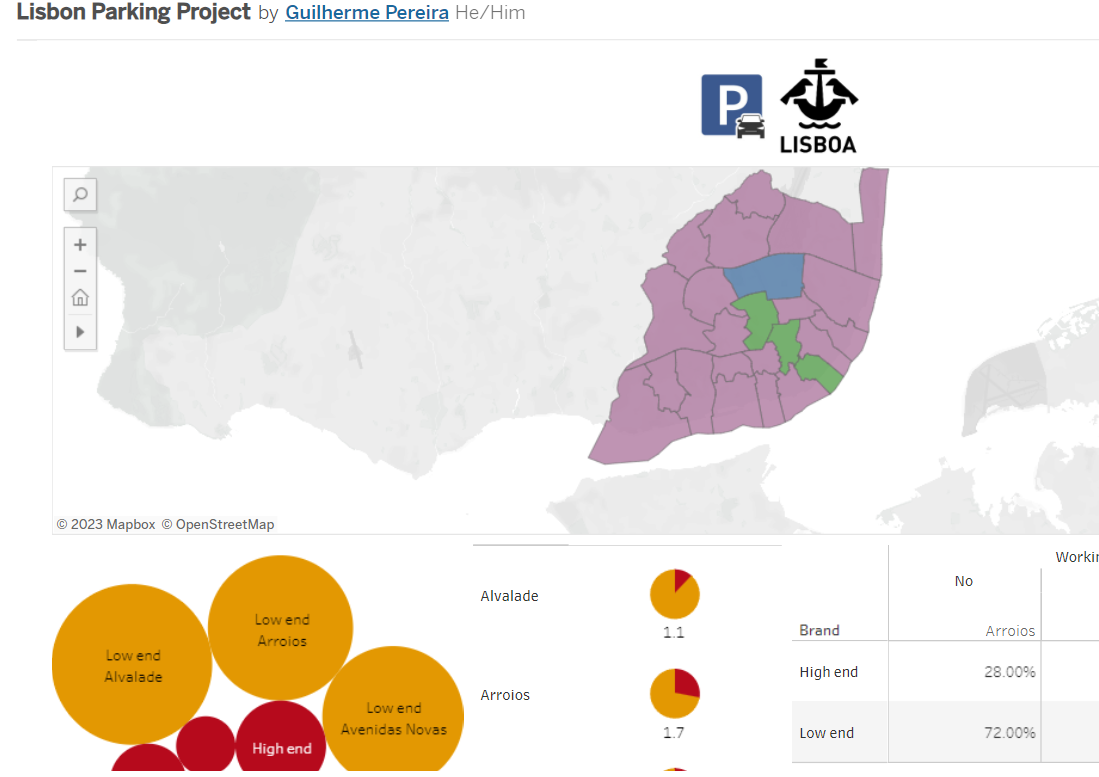Select the Low end Arroios bubble

(281, 628)
